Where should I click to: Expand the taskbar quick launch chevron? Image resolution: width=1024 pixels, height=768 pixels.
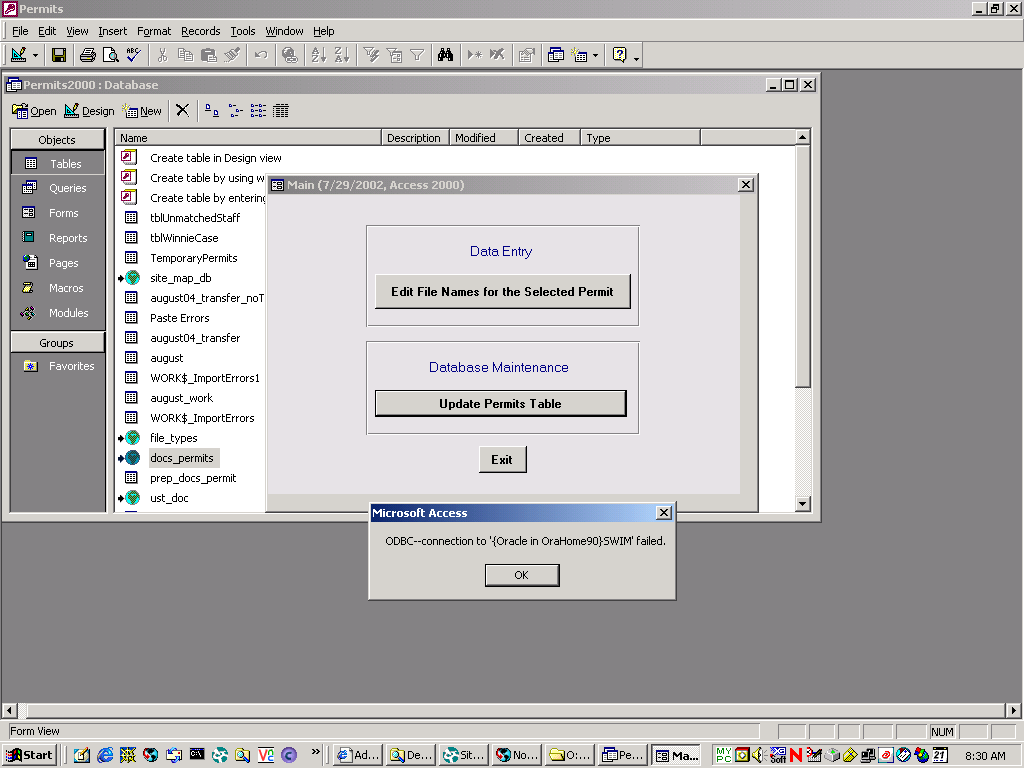pyautogui.click(x=316, y=751)
